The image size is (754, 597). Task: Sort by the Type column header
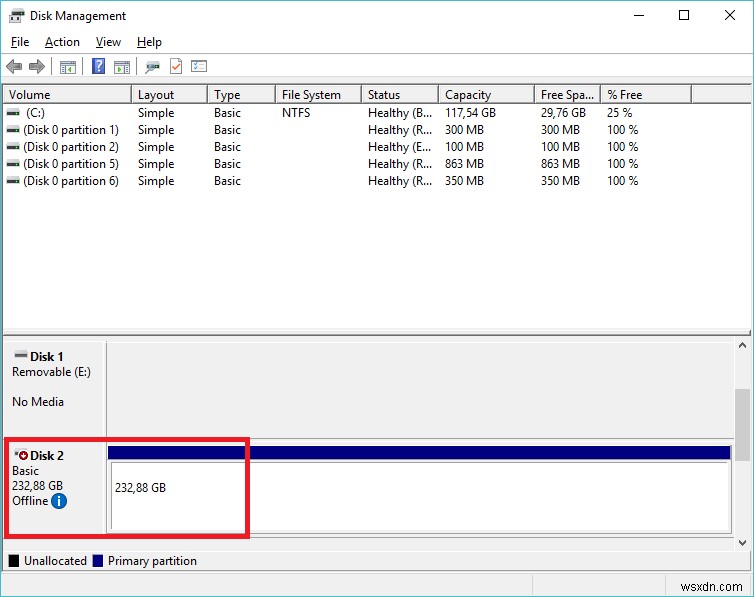(241, 95)
